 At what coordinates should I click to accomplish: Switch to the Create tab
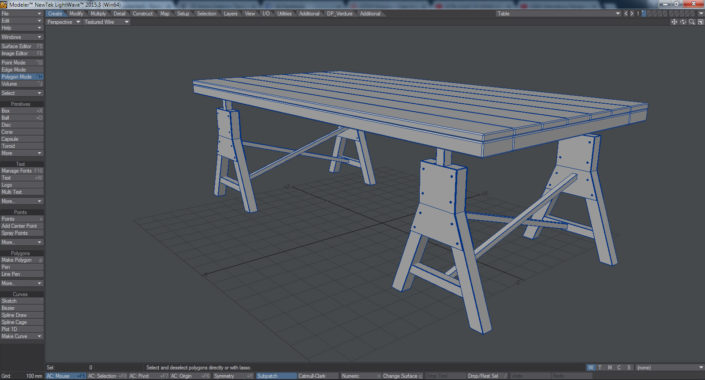coord(55,13)
